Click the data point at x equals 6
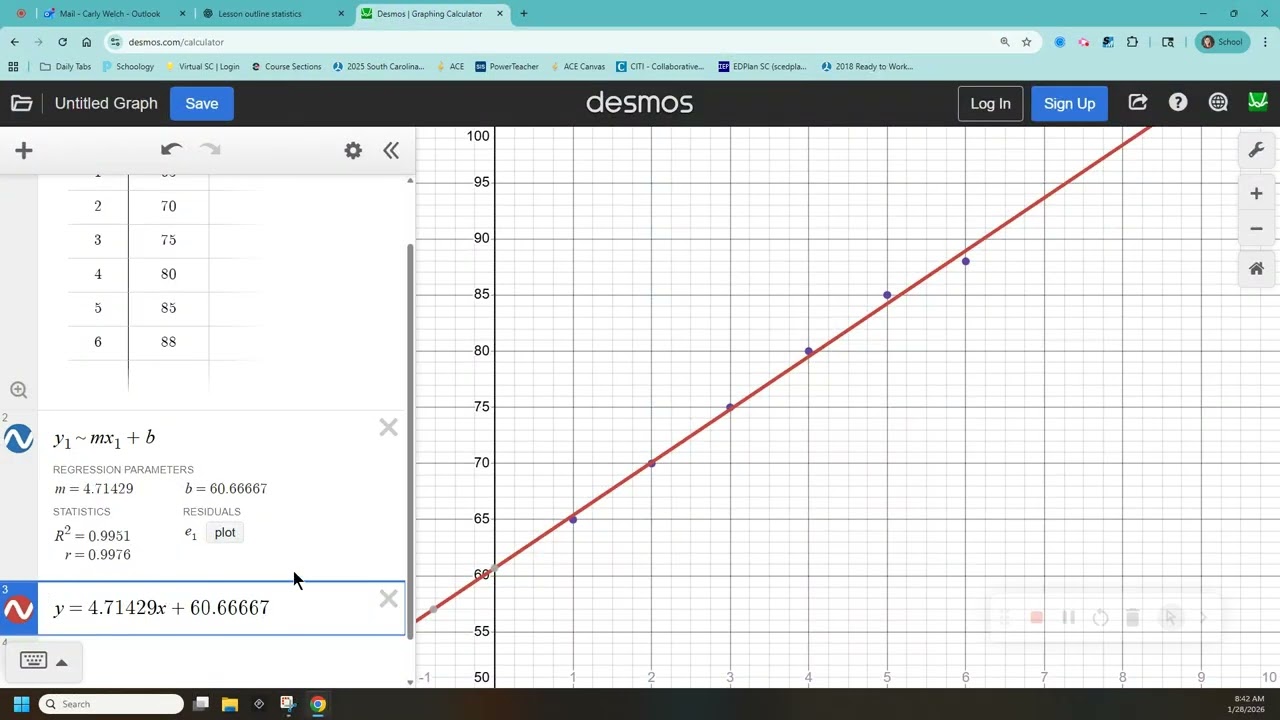 tap(965, 261)
